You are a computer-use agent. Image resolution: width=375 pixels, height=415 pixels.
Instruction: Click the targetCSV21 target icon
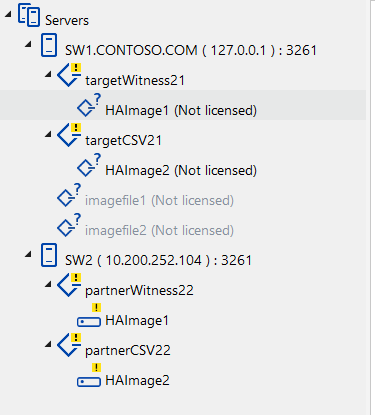pyautogui.click(x=69, y=135)
